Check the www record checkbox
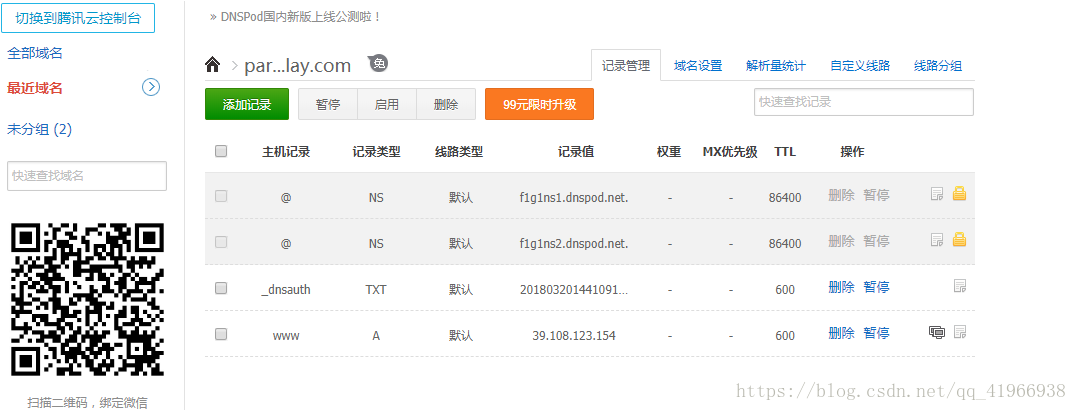The image size is (1077, 410). click(220, 334)
